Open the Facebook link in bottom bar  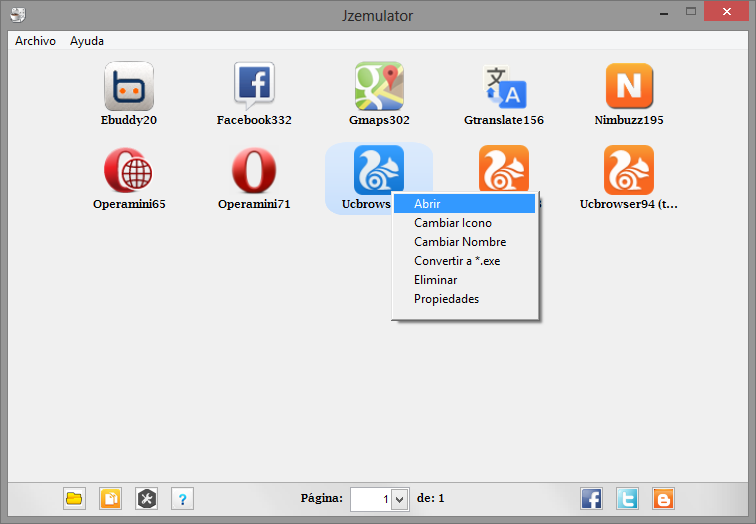(x=591, y=498)
